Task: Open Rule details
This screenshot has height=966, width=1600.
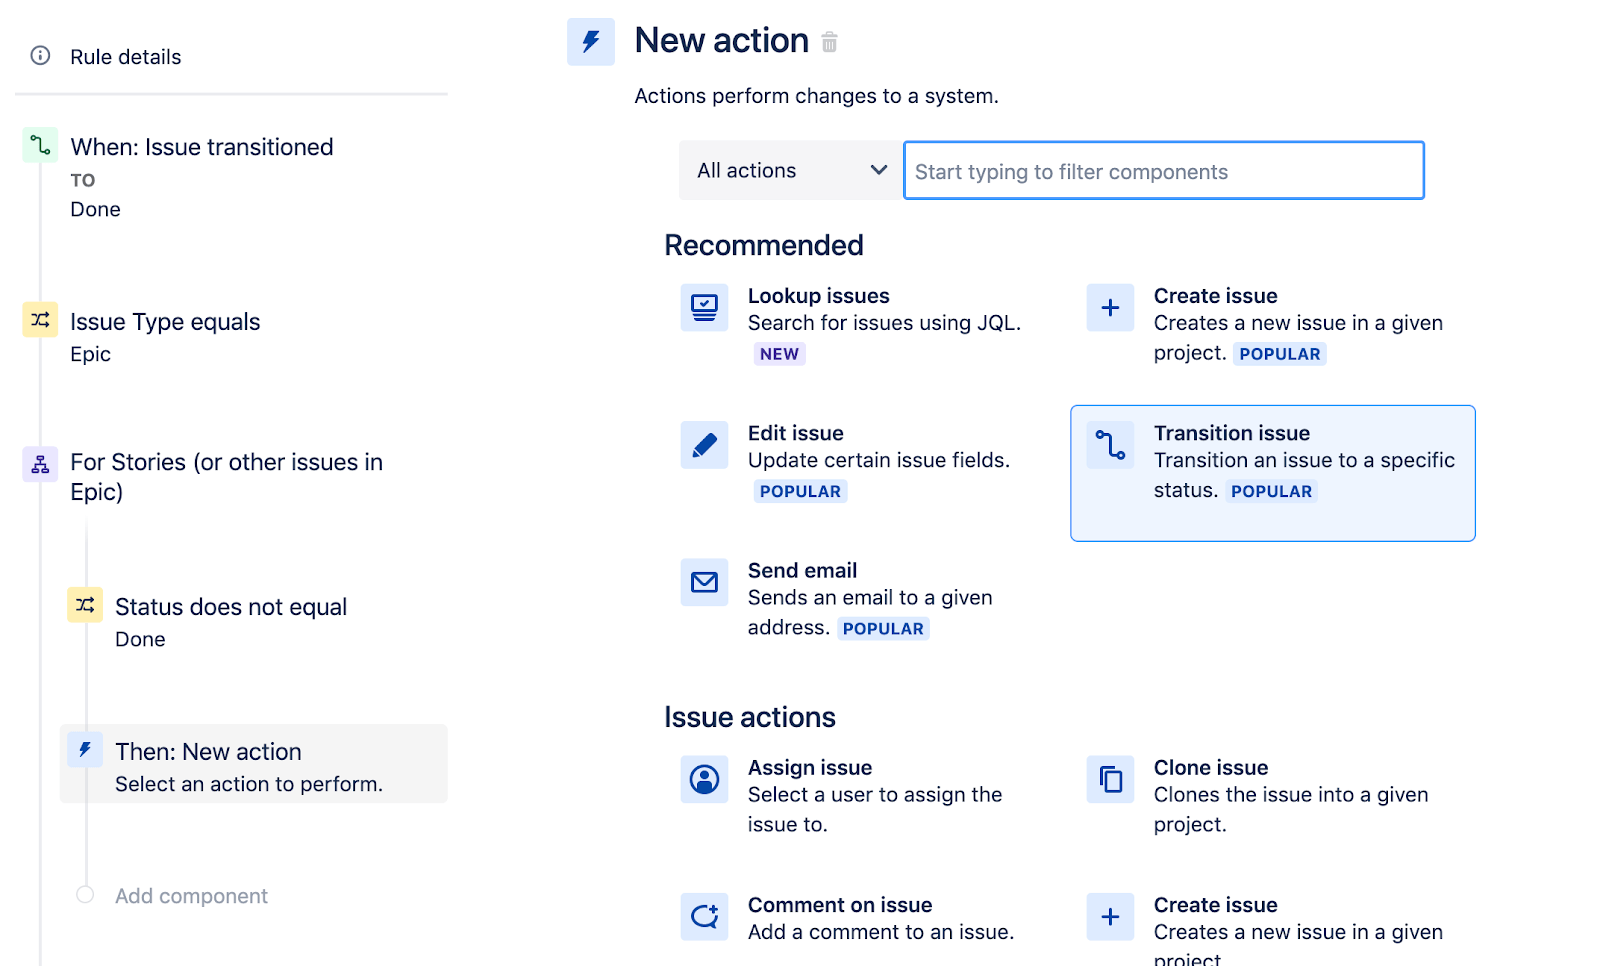Action: click(x=125, y=57)
